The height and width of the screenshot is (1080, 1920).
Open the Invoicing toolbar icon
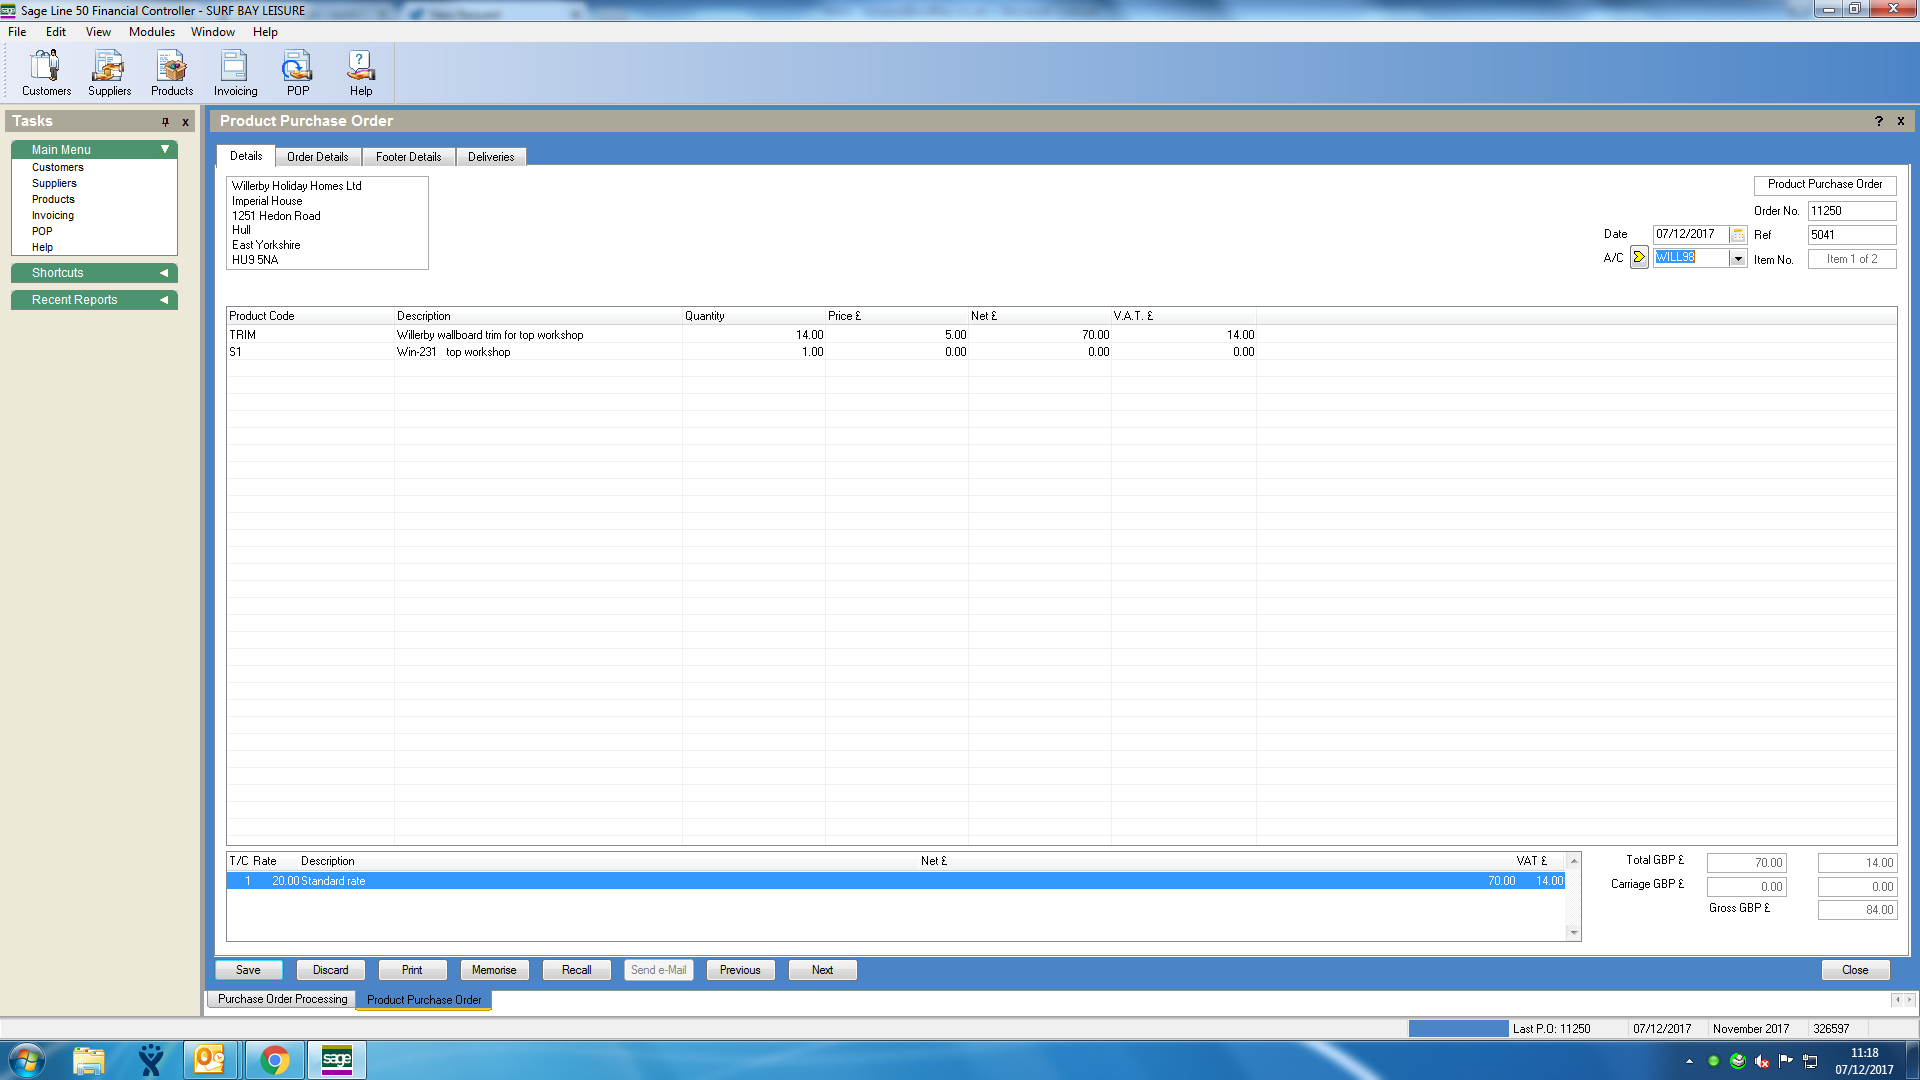coord(235,72)
